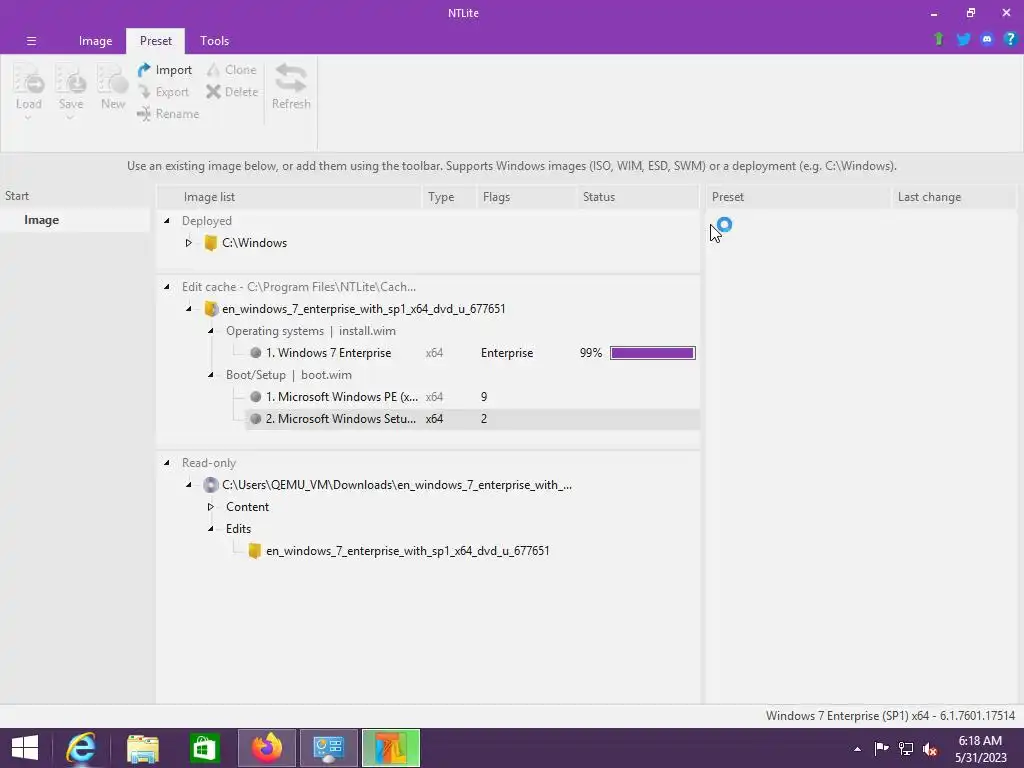Click the Type column header

pyautogui.click(x=449, y=197)
